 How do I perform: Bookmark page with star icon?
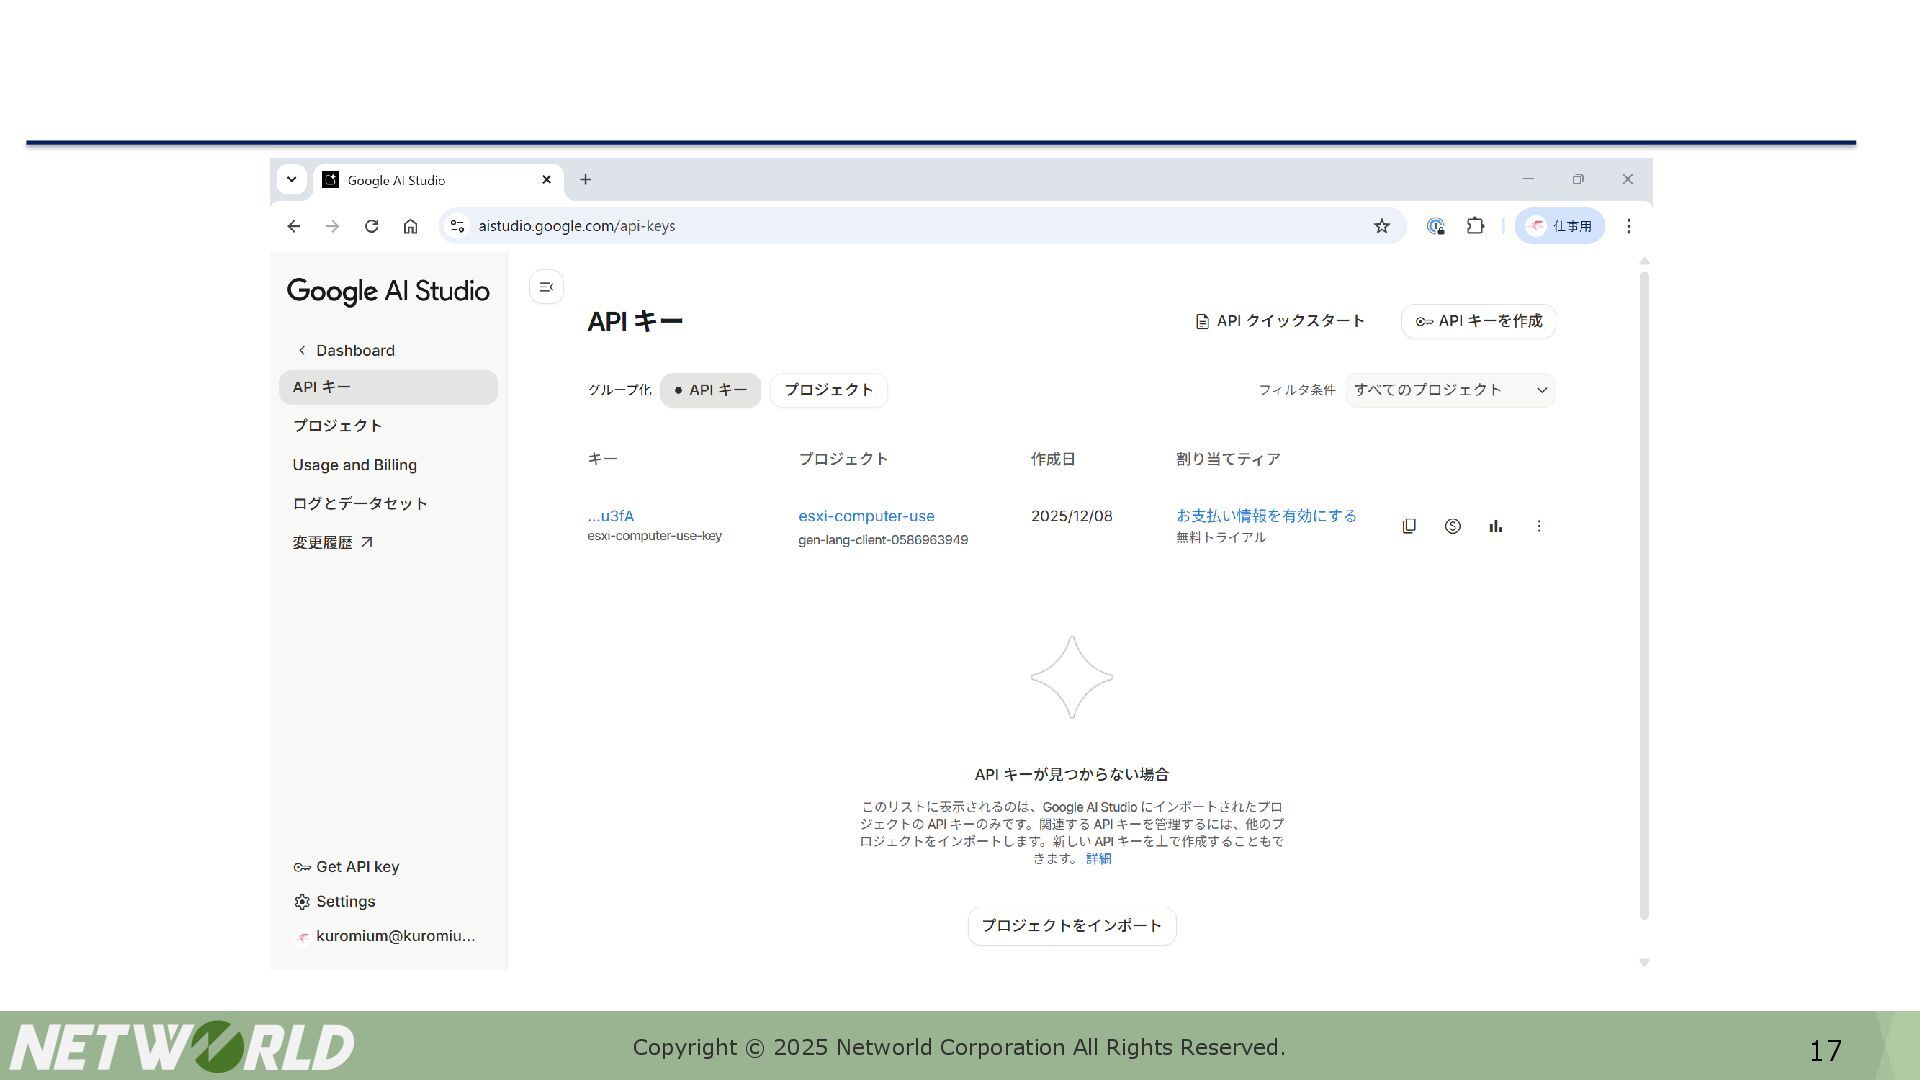point(1381,226)
